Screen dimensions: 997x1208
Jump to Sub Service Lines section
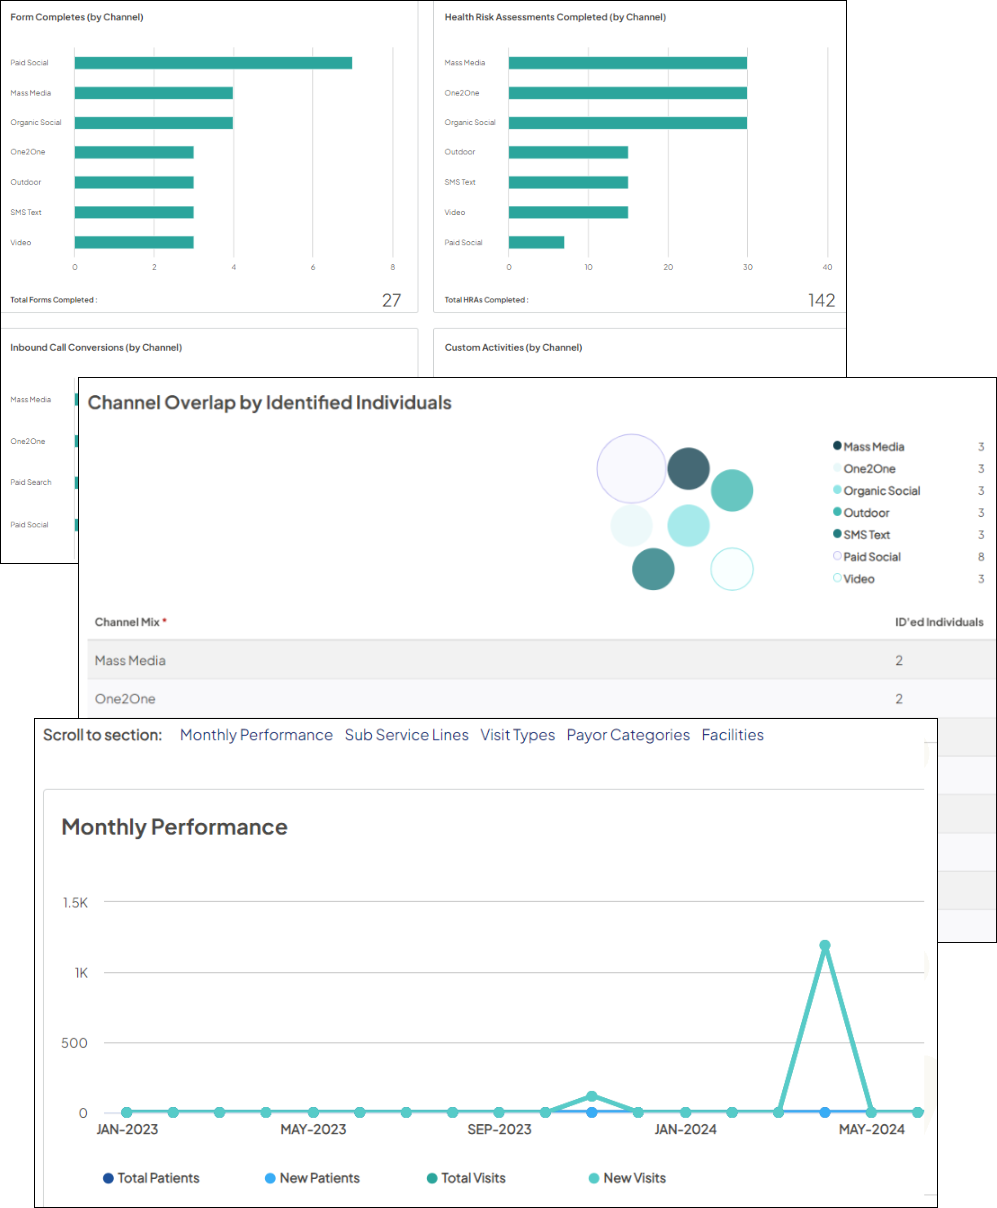coord(406,735)
